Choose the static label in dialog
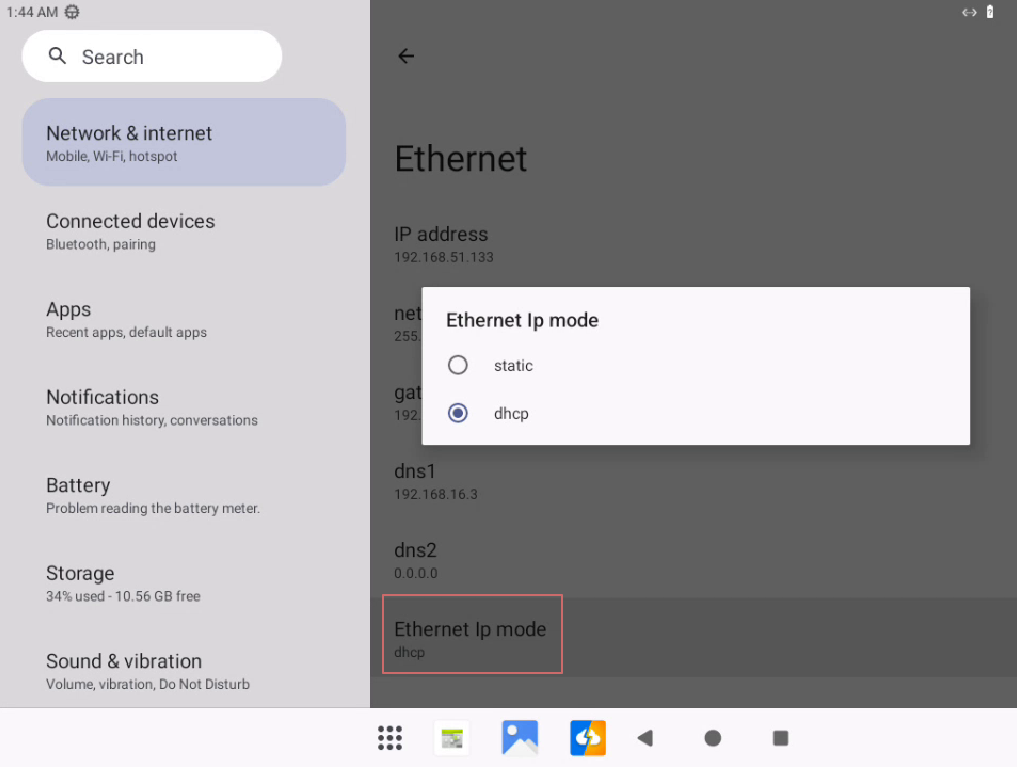This screenshot has width=1017, height=767. (x=513, y=366)
